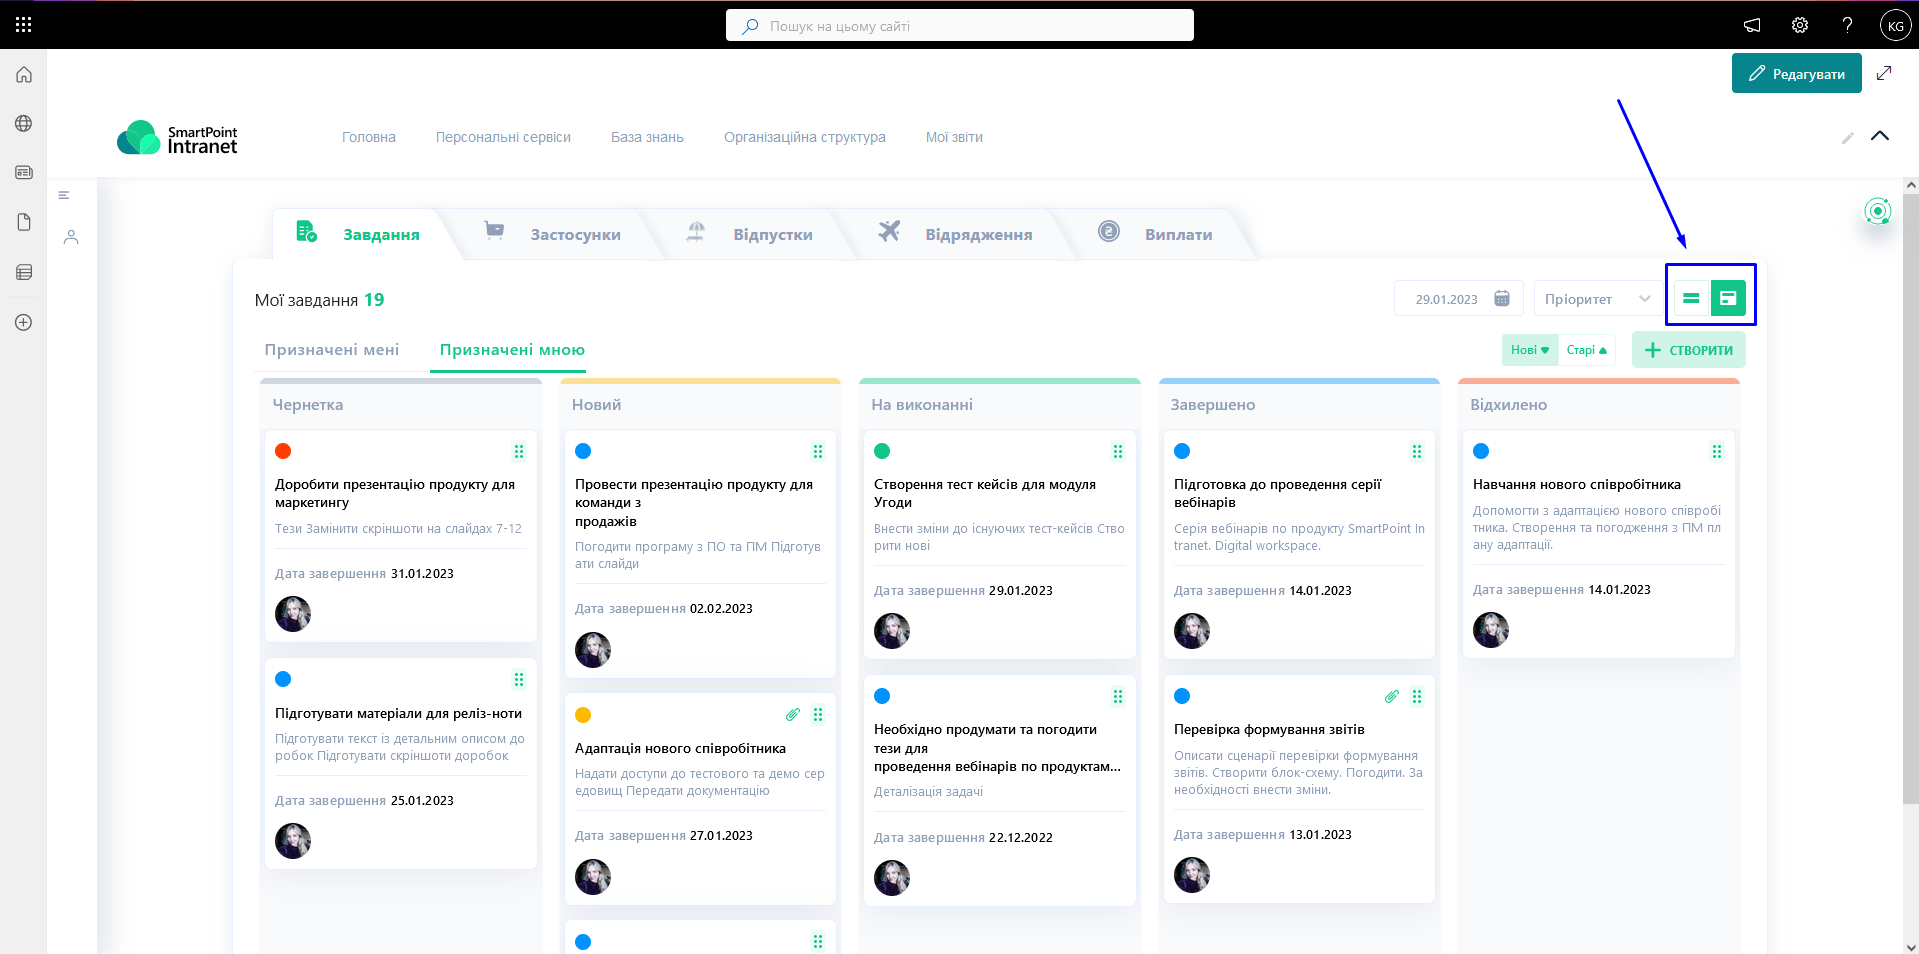Open the Пріоритет dropdown
Image resolution: width=1919 pixels, height=954 pixels.
tap(1597, 299)
